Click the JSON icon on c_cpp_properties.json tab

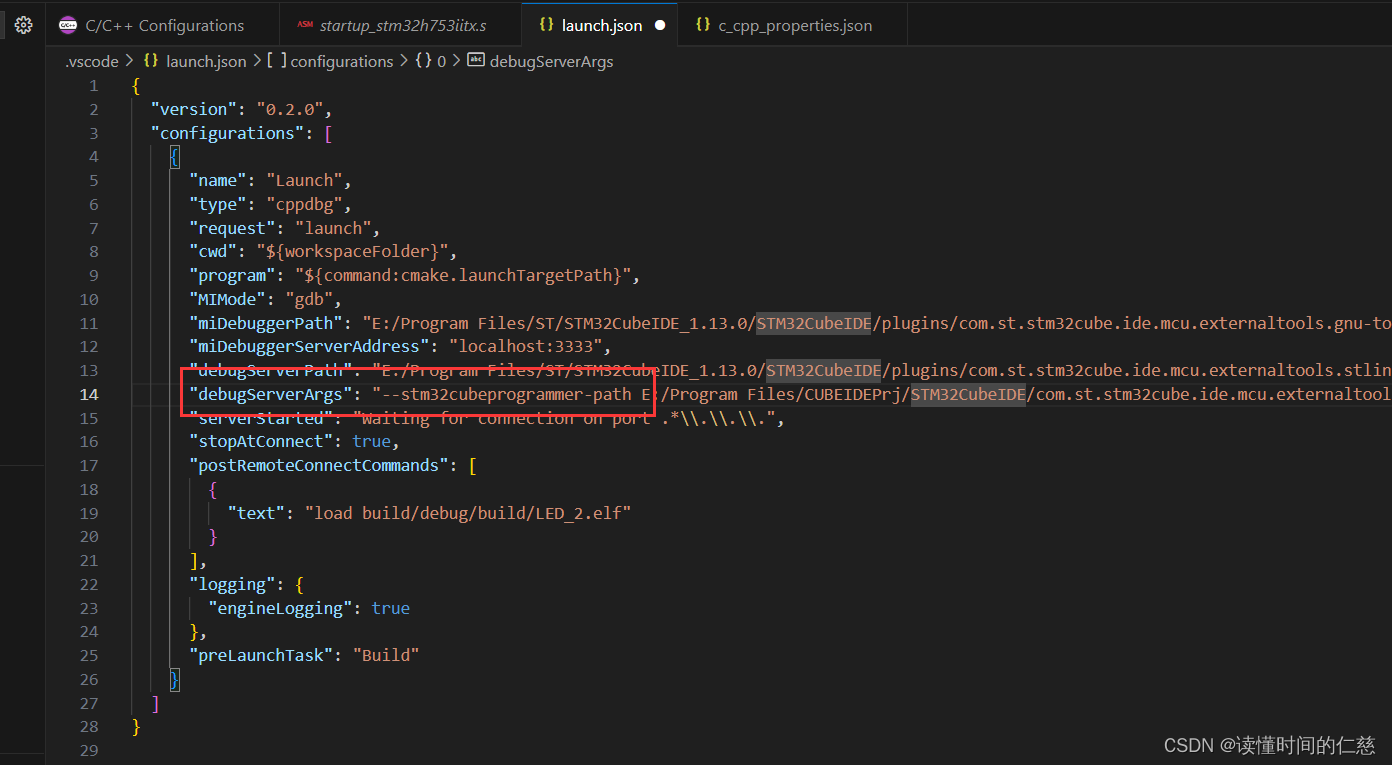(x=704, y=24)
